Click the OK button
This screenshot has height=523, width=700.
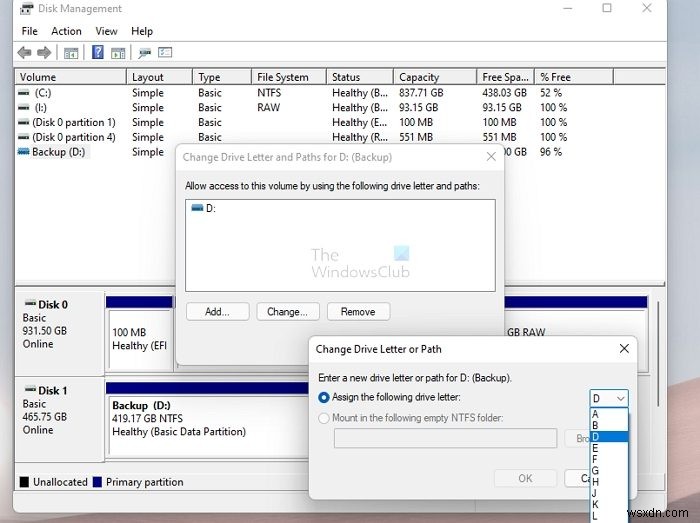(x=525, y=478)
